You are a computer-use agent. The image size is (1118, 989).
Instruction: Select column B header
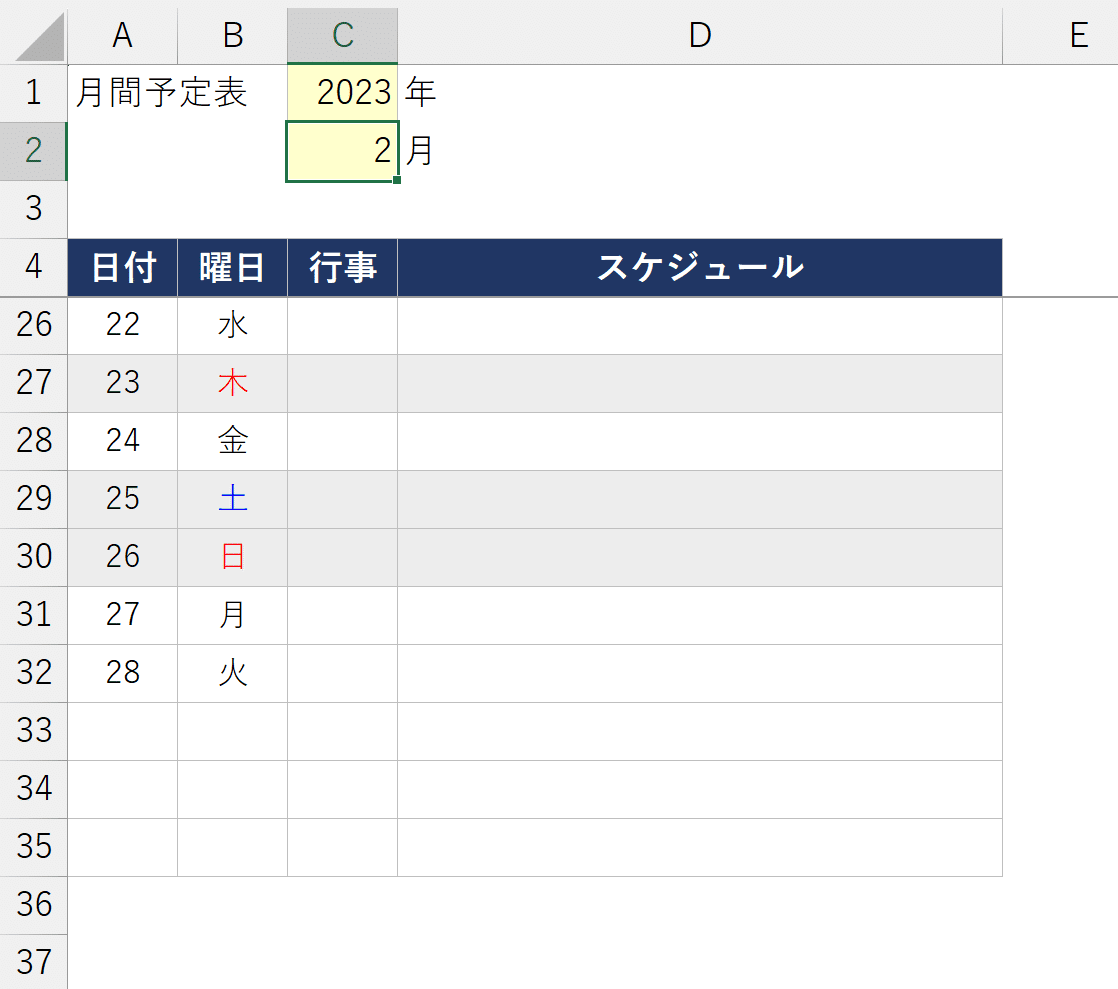tap(232, 35)
